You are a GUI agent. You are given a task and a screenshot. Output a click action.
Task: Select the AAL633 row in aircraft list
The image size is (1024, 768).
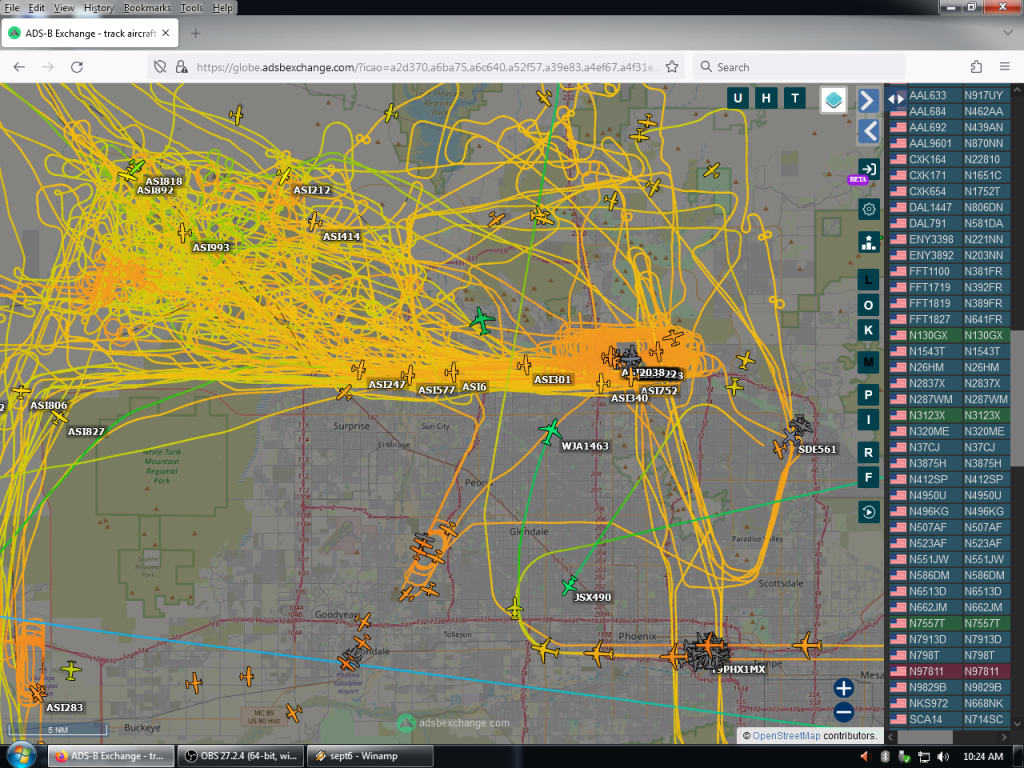click(950, 95)
